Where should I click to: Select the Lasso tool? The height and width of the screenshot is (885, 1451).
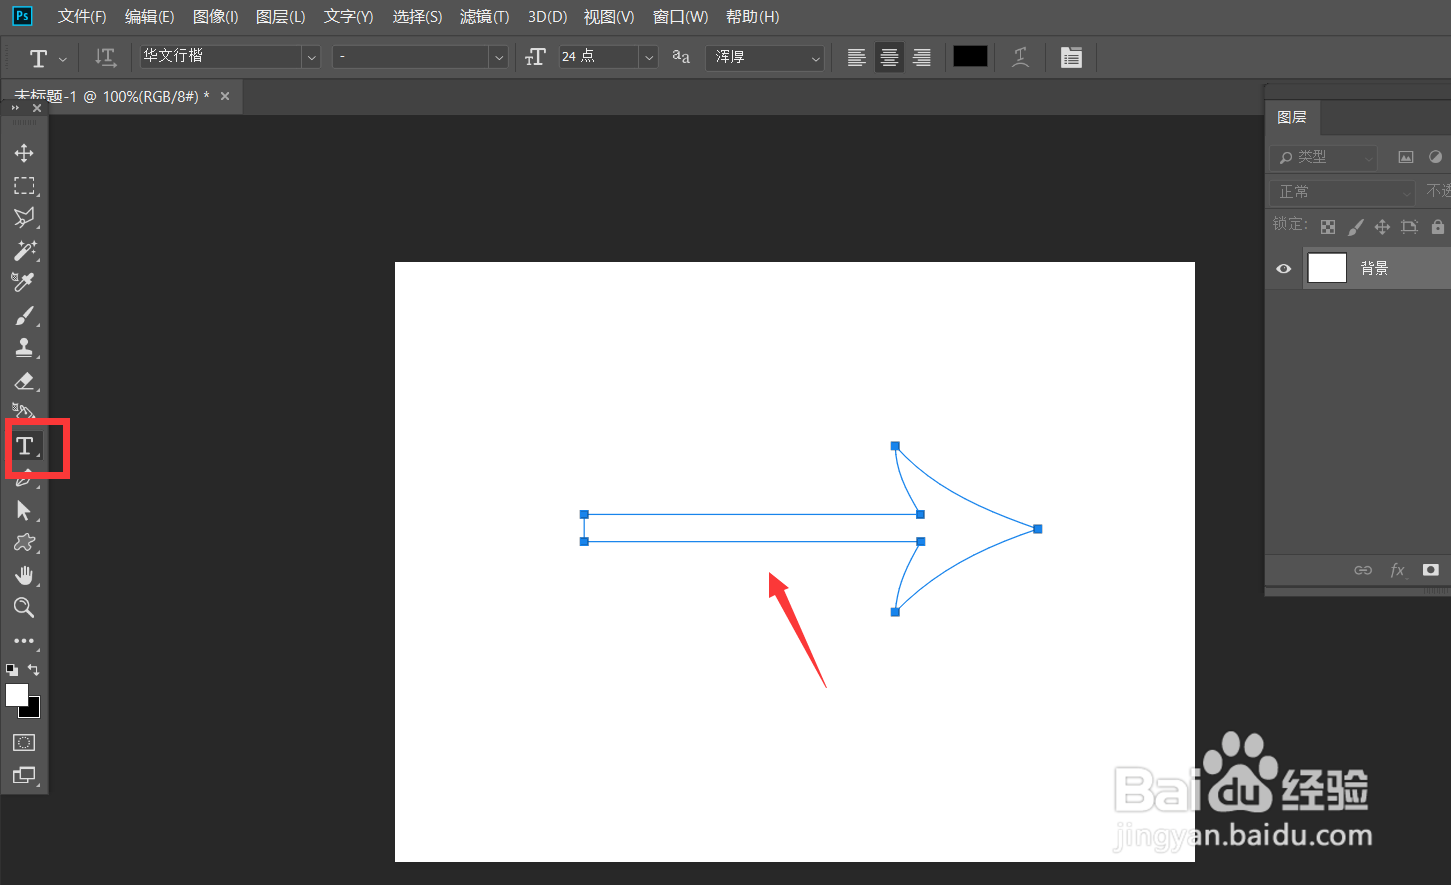[x=24, y=218]
